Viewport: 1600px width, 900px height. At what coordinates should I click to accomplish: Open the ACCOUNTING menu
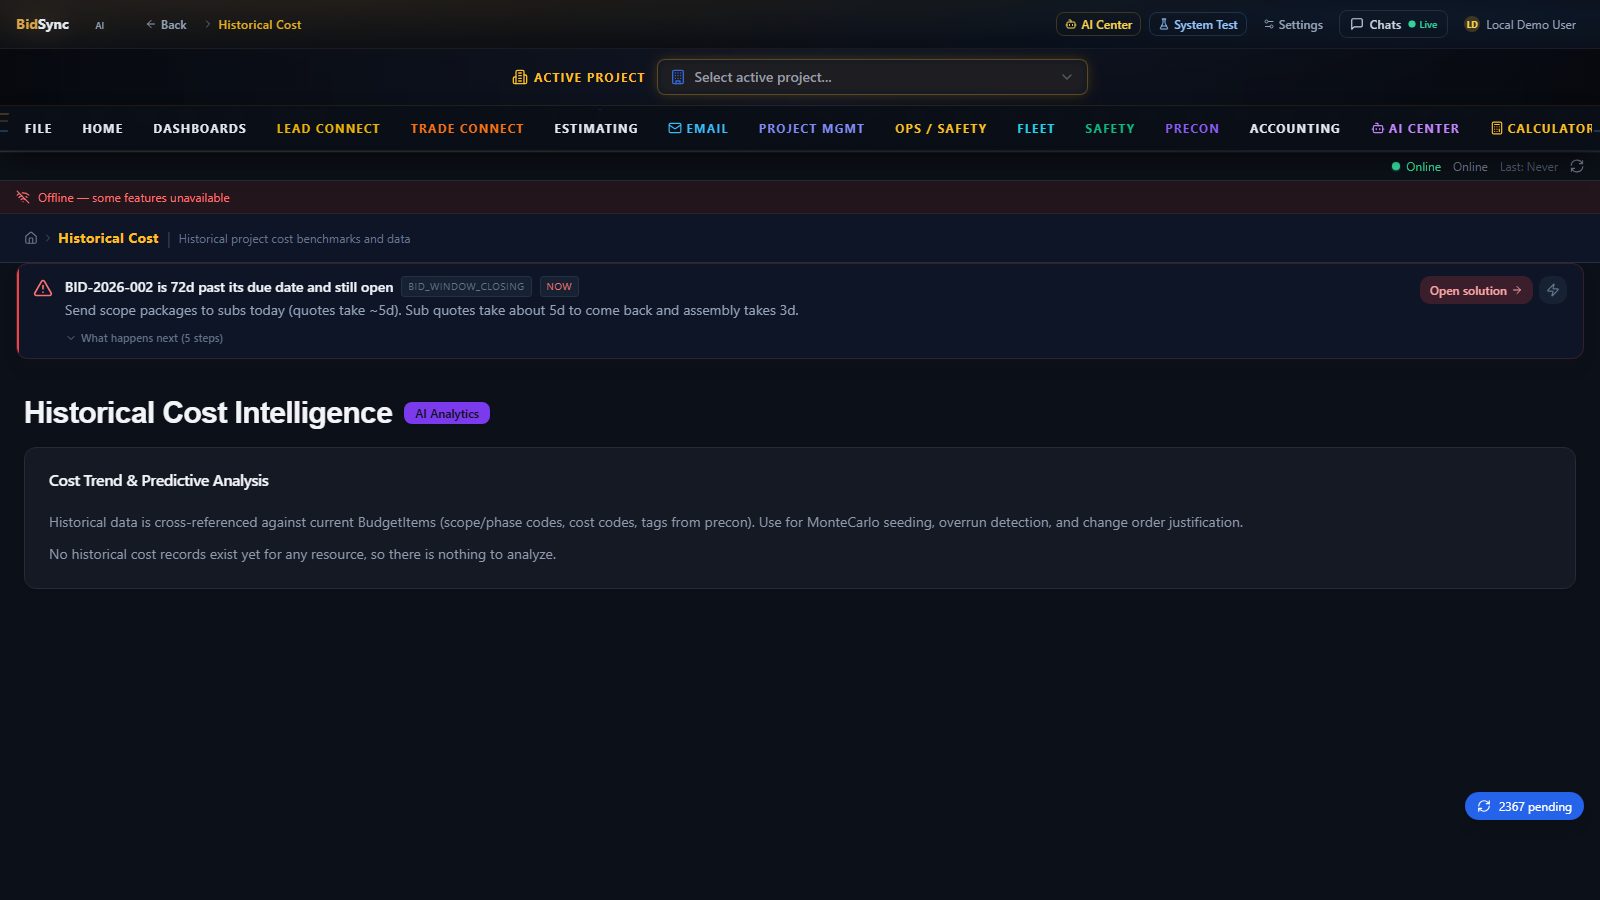pos(1295,128)
